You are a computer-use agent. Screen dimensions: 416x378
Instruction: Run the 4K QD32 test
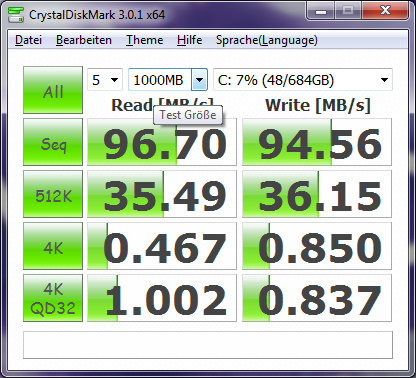(53, 298)
